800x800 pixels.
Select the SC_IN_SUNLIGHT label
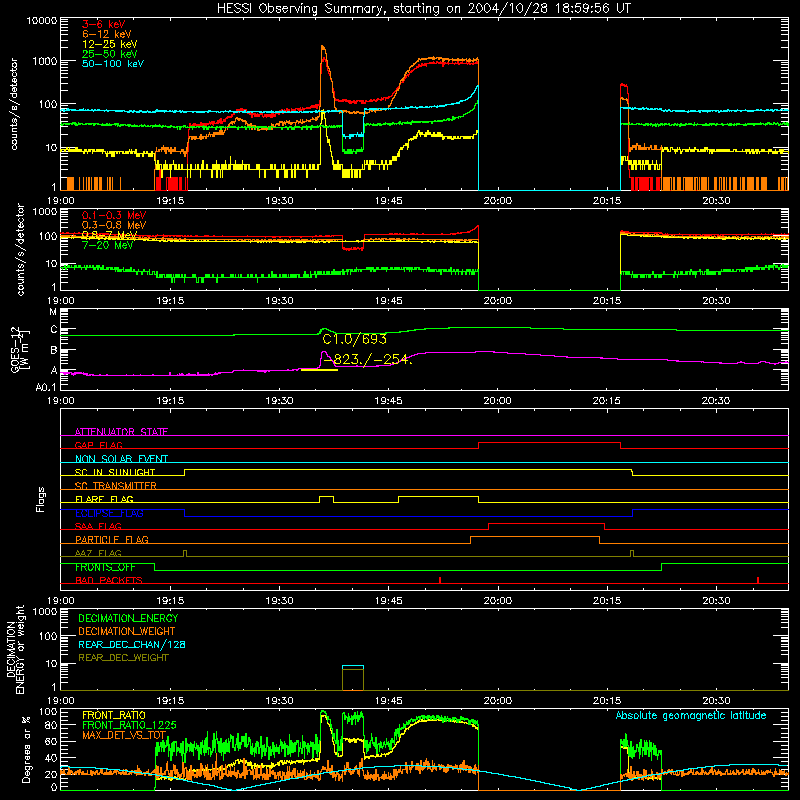point(115,472)
